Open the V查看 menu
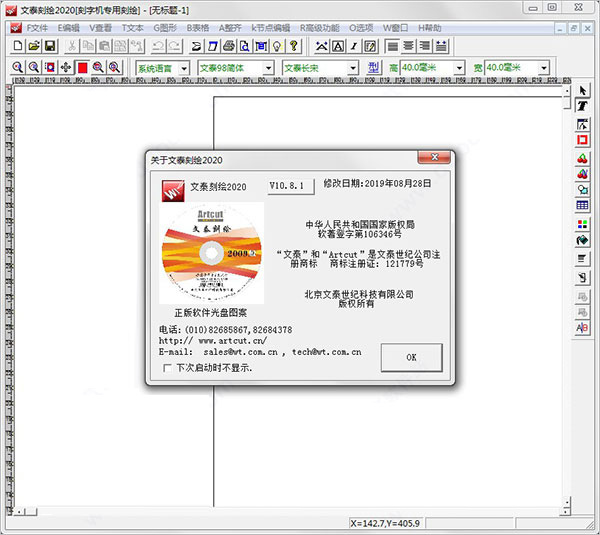Image resolution: width=600 pixels, height=535 pixels. pos(100,28)
